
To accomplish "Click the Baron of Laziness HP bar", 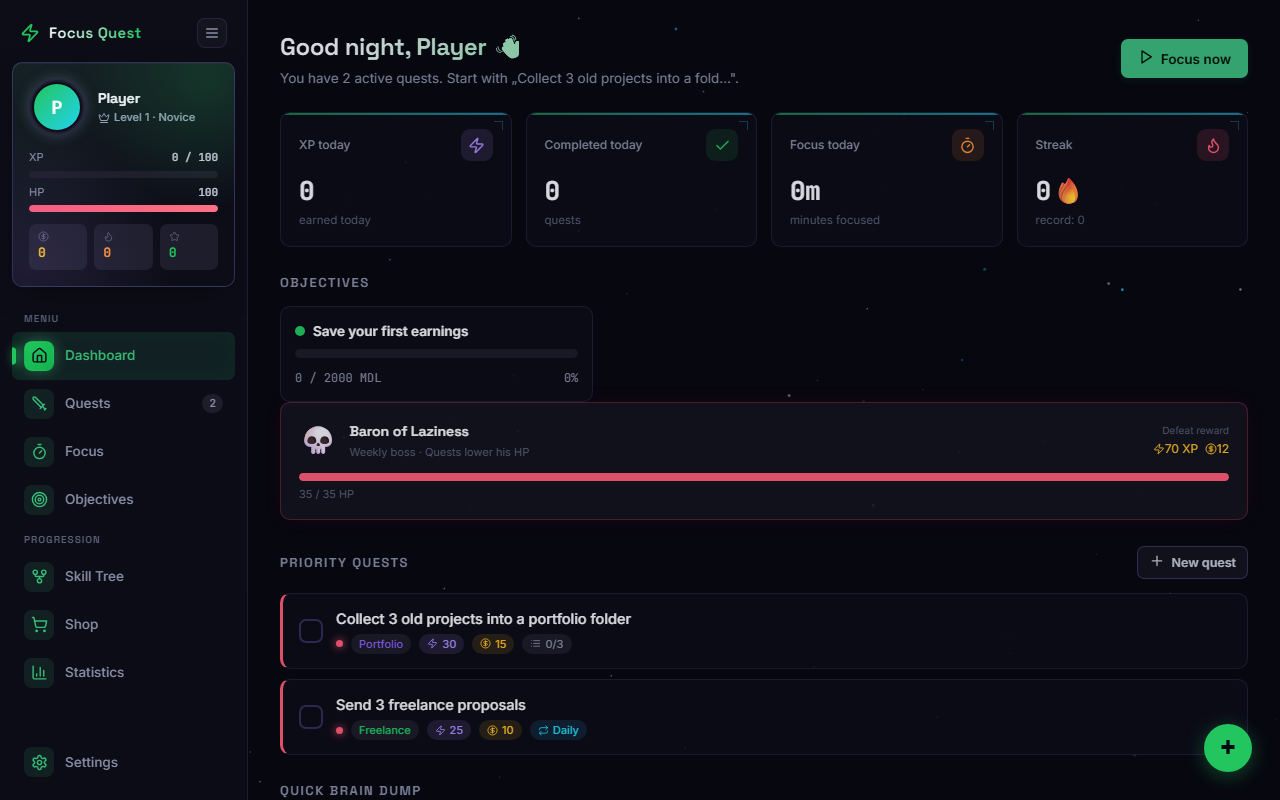I will point(764,477).
